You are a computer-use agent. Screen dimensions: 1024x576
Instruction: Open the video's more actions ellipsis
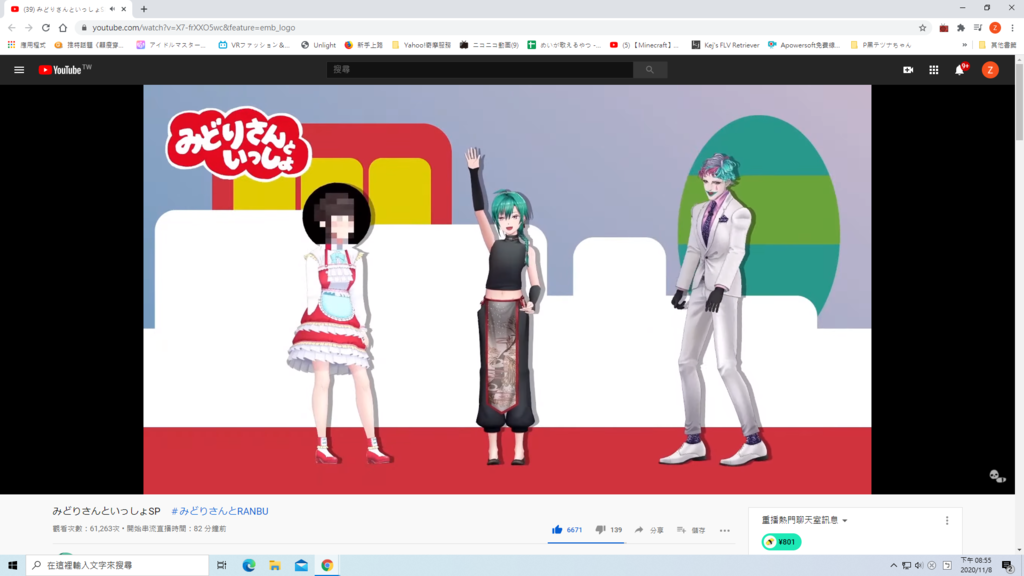coord(725,530)
